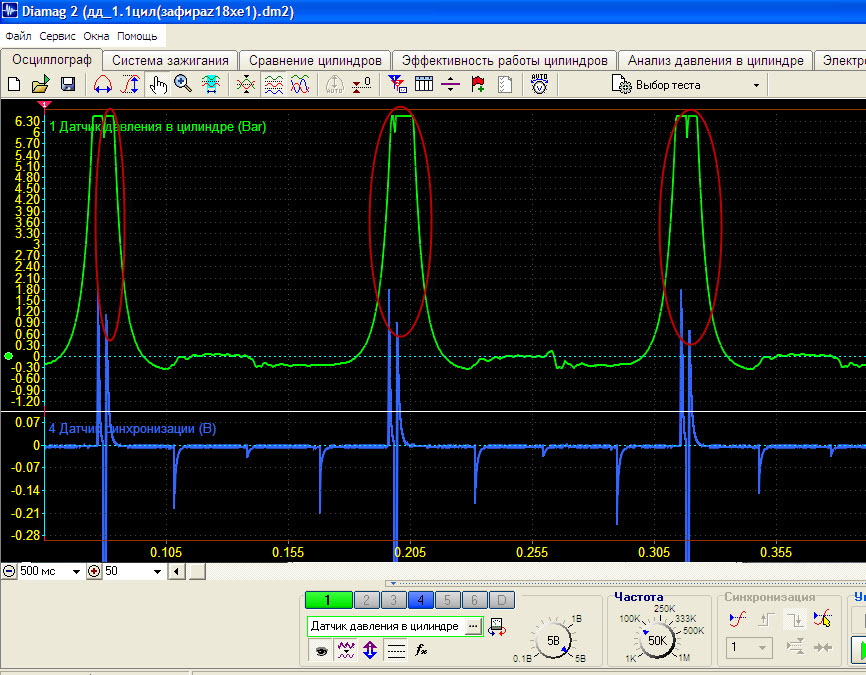
Task: Open file using the folder icon
Action: pyautogui.click(x=41, y=85)
